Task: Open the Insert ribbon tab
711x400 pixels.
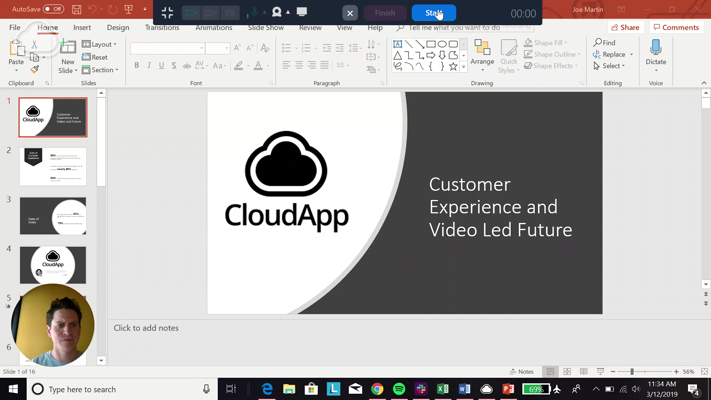Action: click(x=82, y=28)
